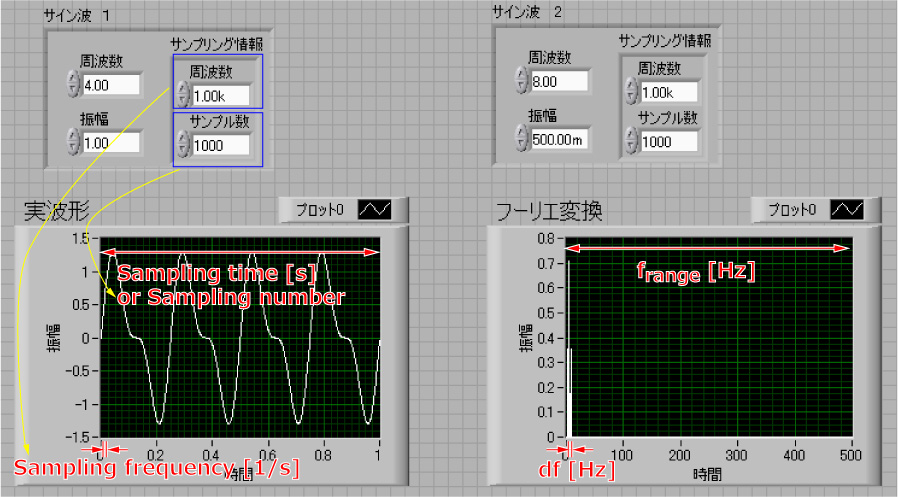Click the plot icon in フーリエ変換 legend
Viewport: 898px width, 497px height.
pos(846,210)
